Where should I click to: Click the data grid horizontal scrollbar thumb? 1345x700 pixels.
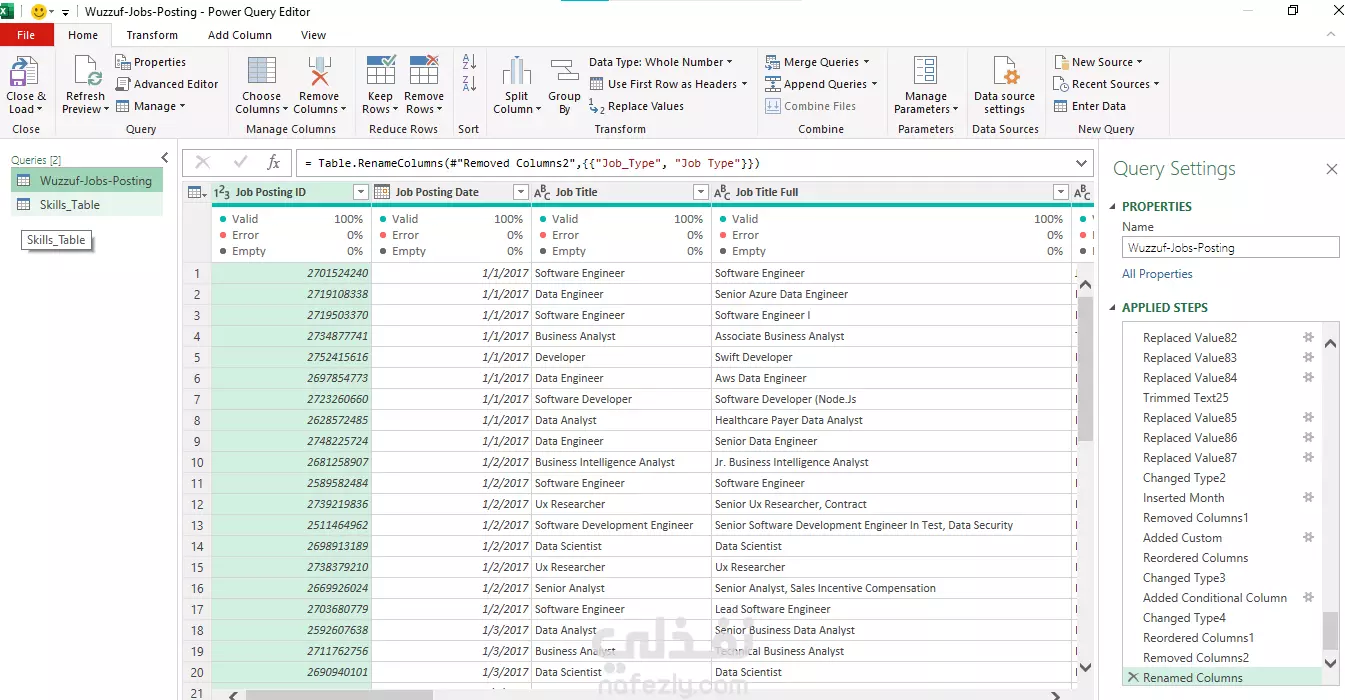(x=338, y=694)
